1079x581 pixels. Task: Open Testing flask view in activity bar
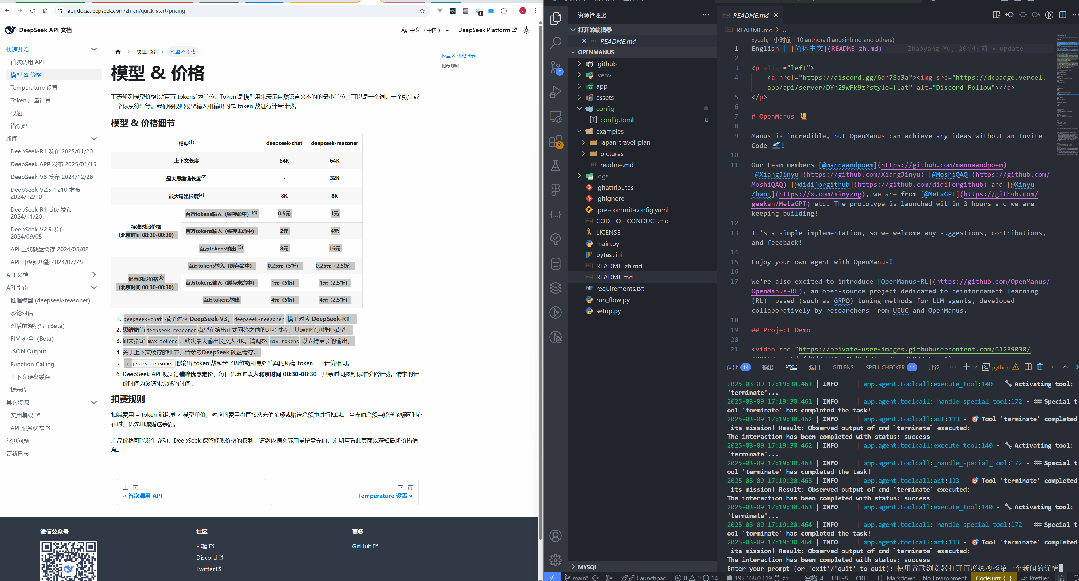click(x=556, y=166)
